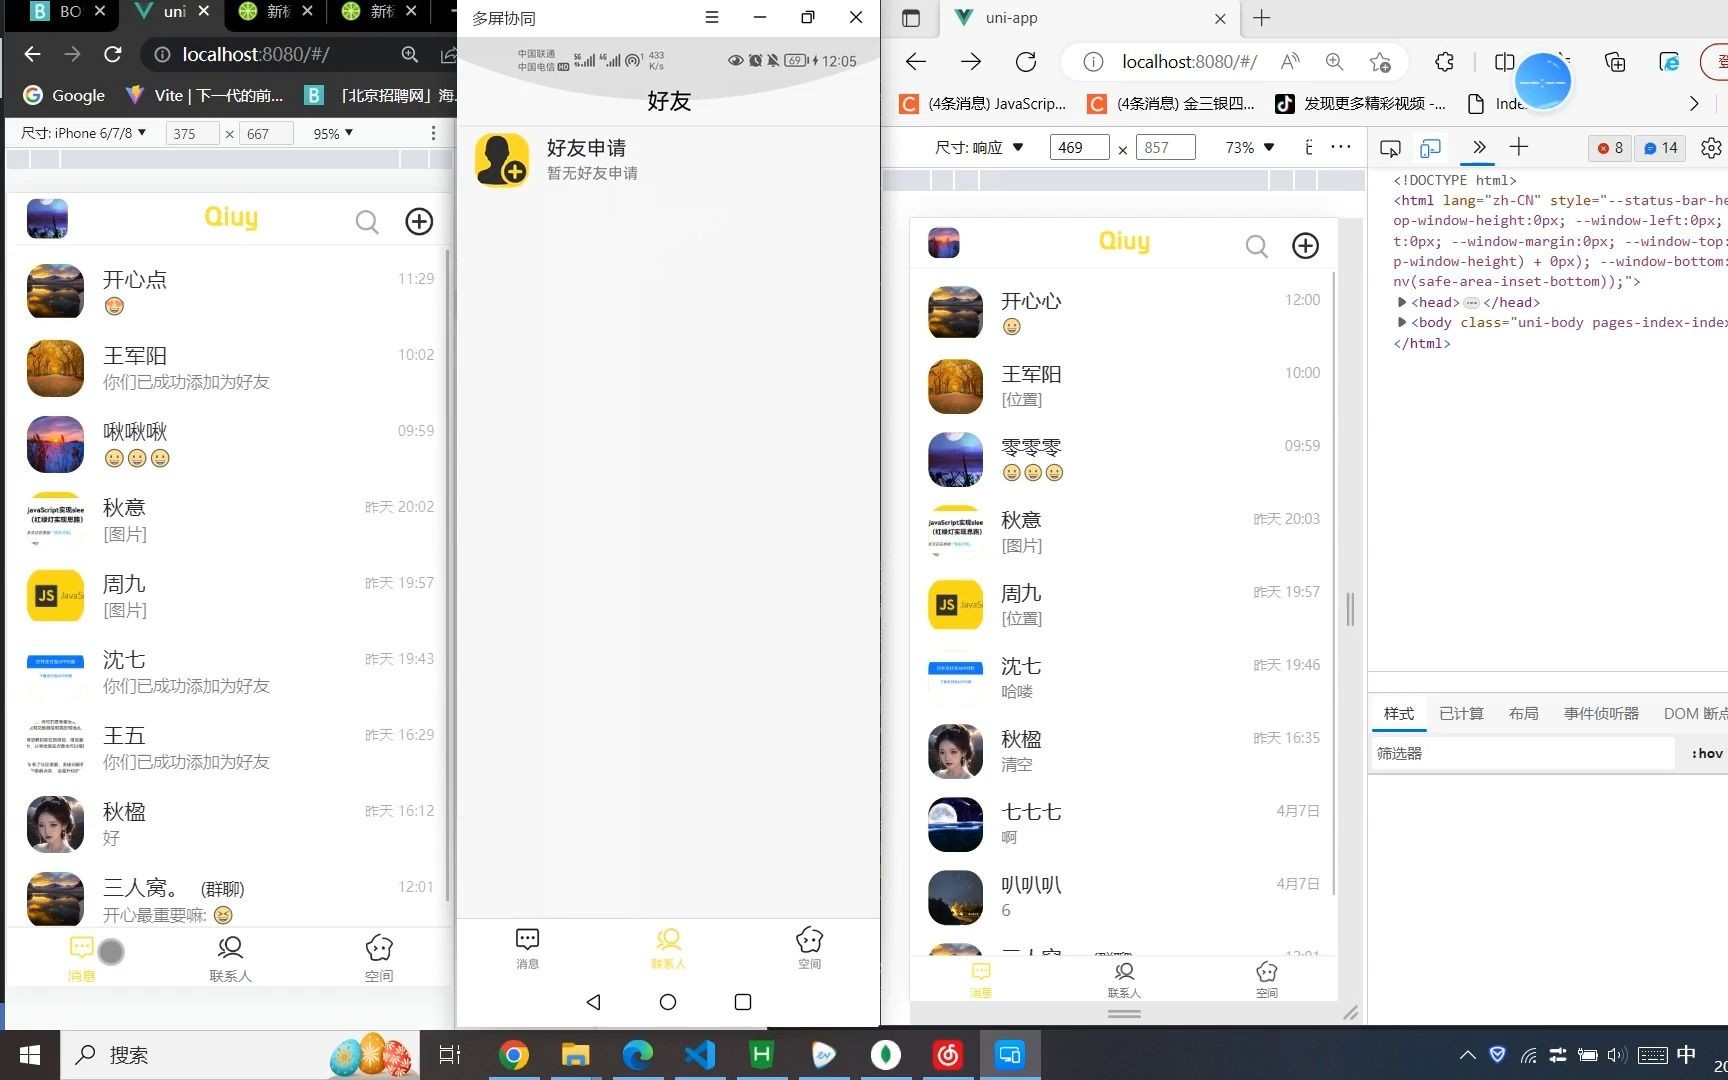1728x1080 pixels.
Task: Toggle device emulation in Edge DevTools
Action: tap(1431, 148)
